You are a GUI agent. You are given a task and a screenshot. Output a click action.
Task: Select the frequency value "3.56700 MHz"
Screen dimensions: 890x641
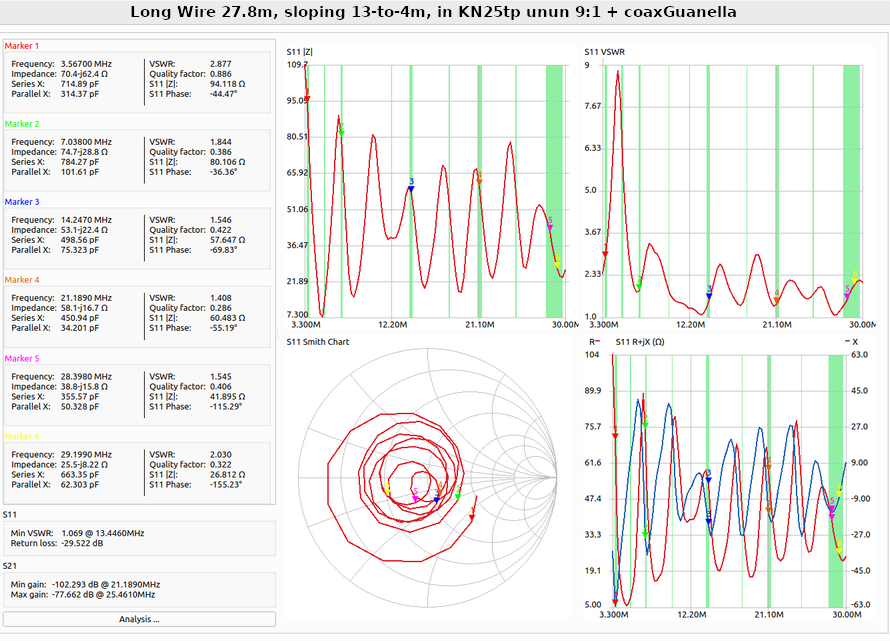(86, 64)
